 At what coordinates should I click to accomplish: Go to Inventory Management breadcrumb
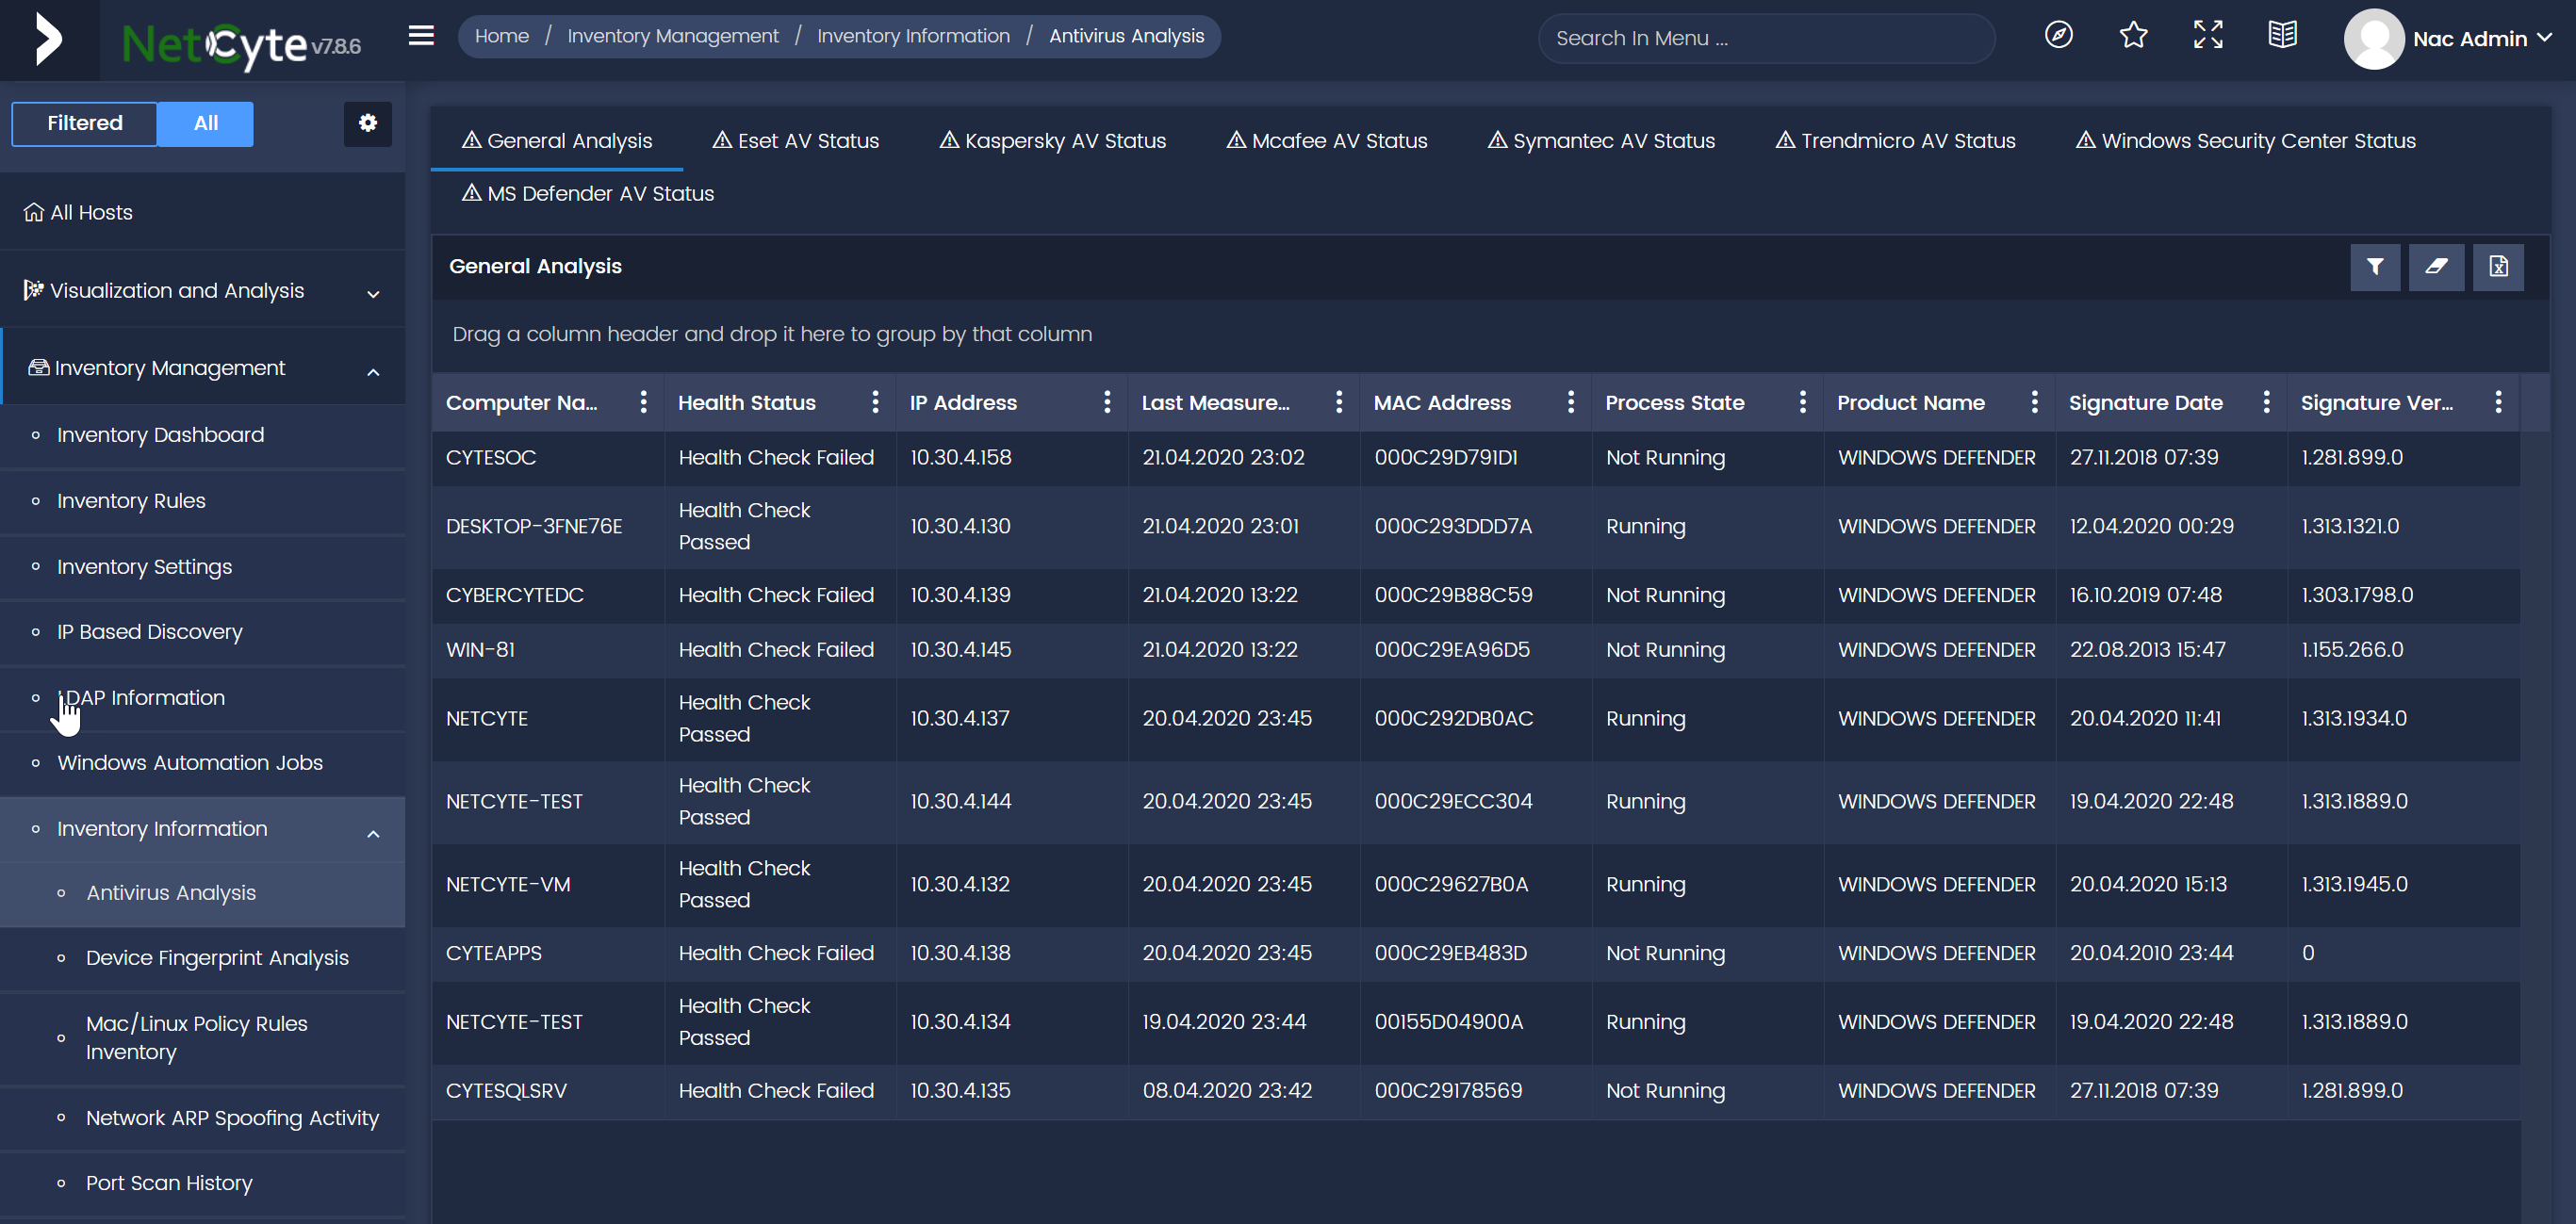(673, 36)
